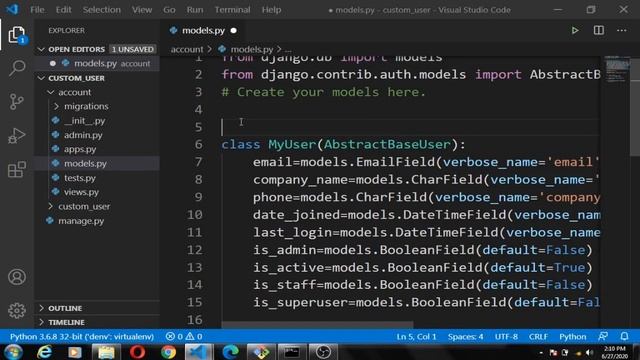Open OBS Studio from taskbar
The image size is (640, 360).
323,352
